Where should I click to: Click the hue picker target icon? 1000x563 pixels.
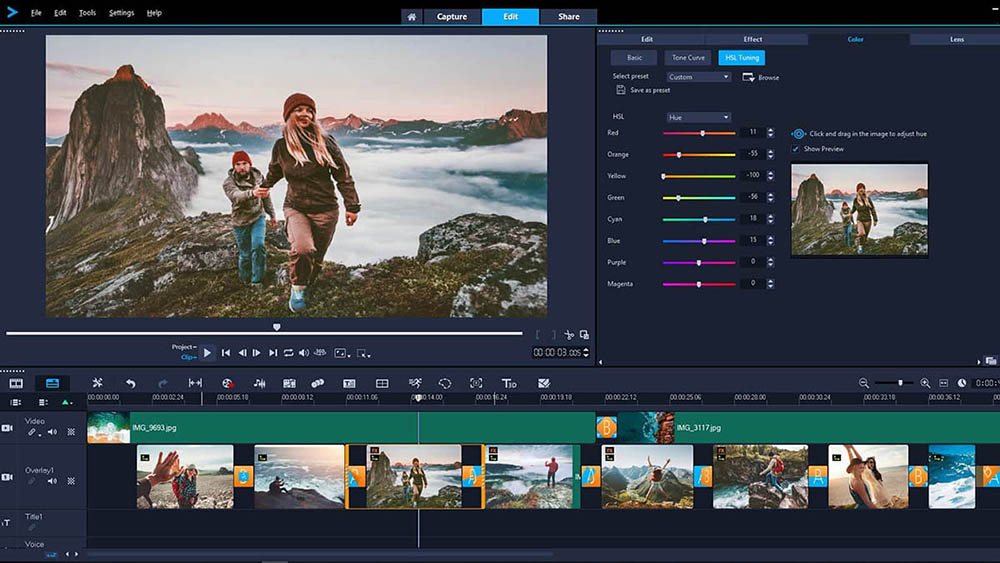tap(799, 133)
